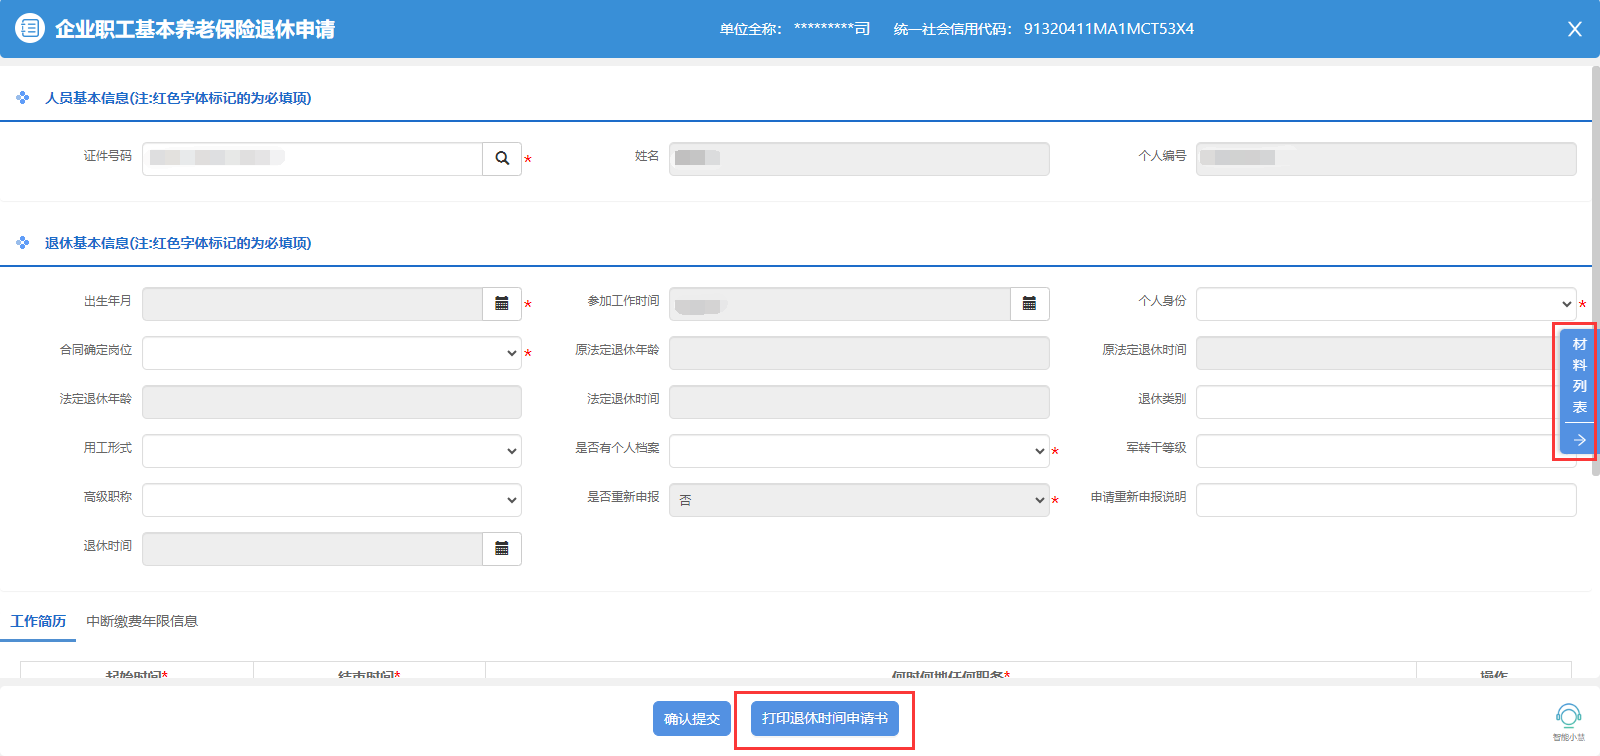1600x756 pixels.
Task: Click the form icon in title bar
Action: pos(30,29)
